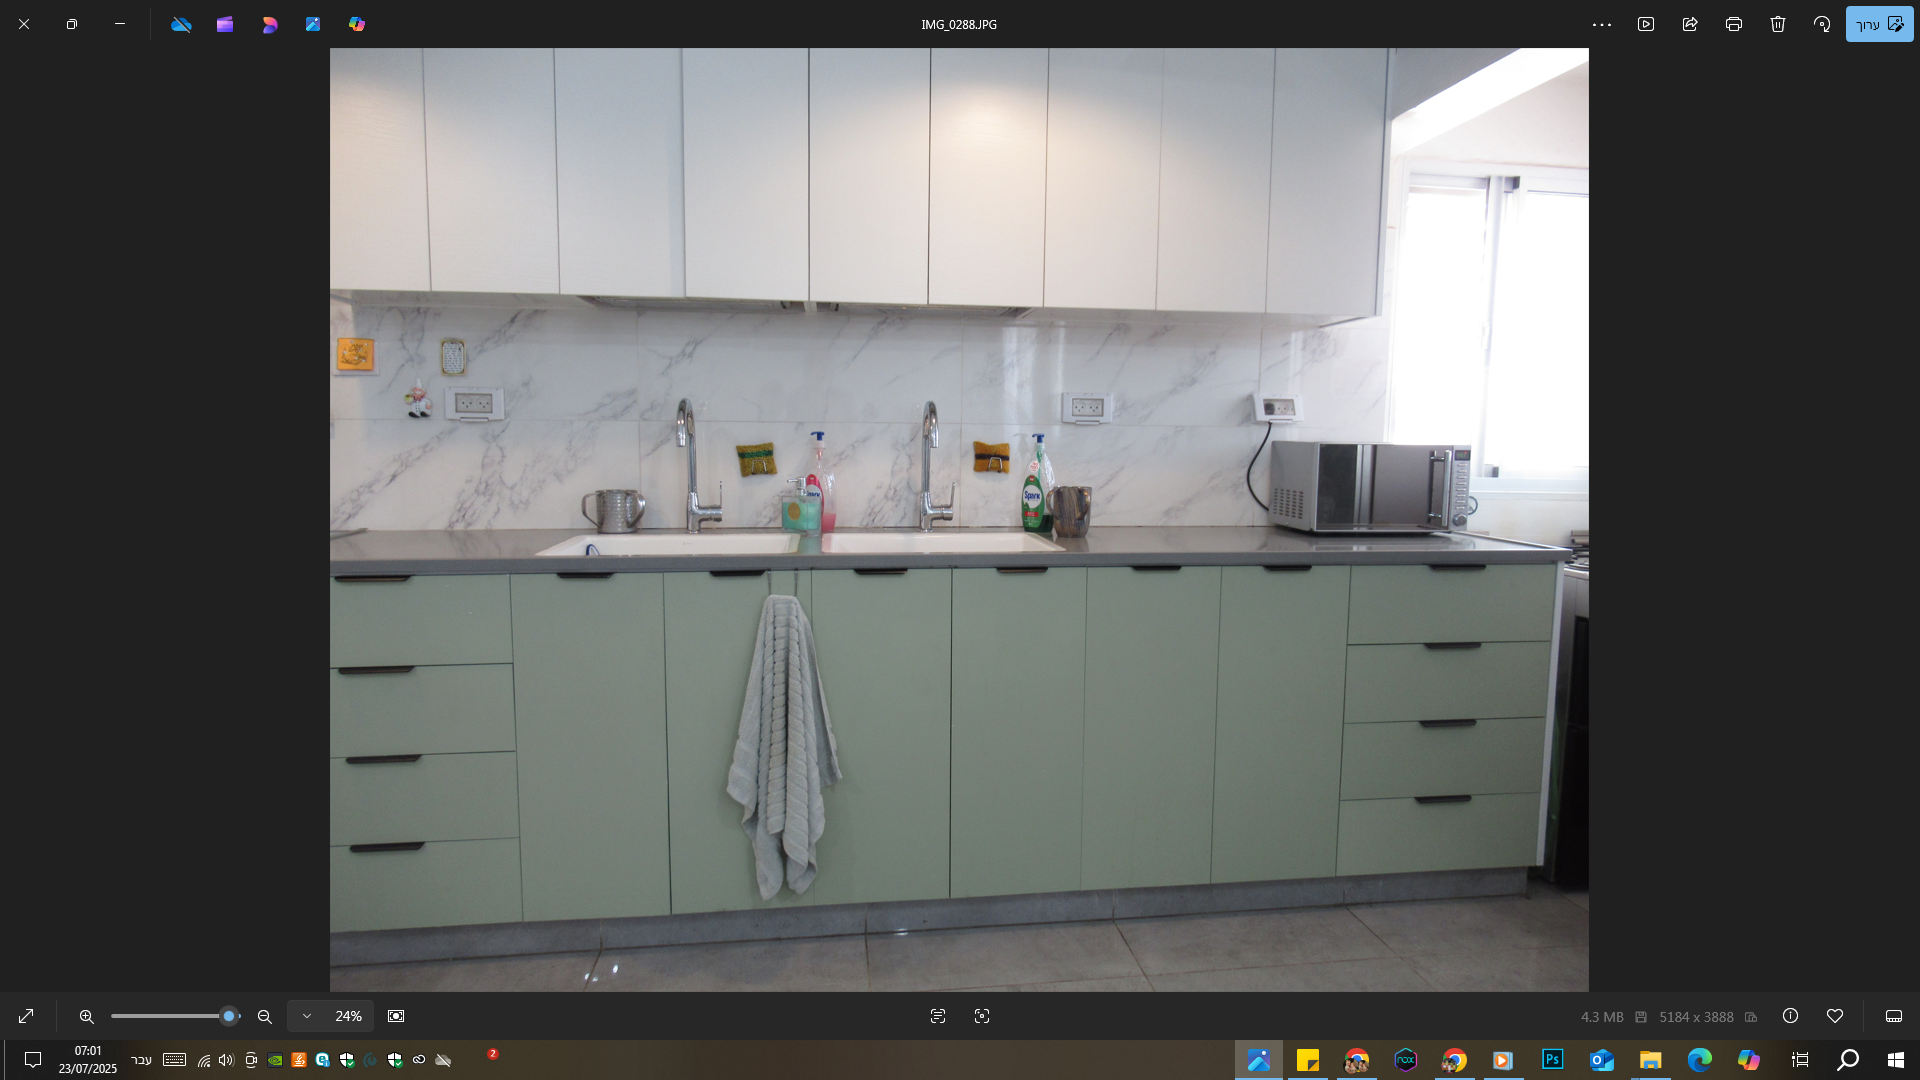Open the OneDrive cloud icon in title bar

[181, 24]
